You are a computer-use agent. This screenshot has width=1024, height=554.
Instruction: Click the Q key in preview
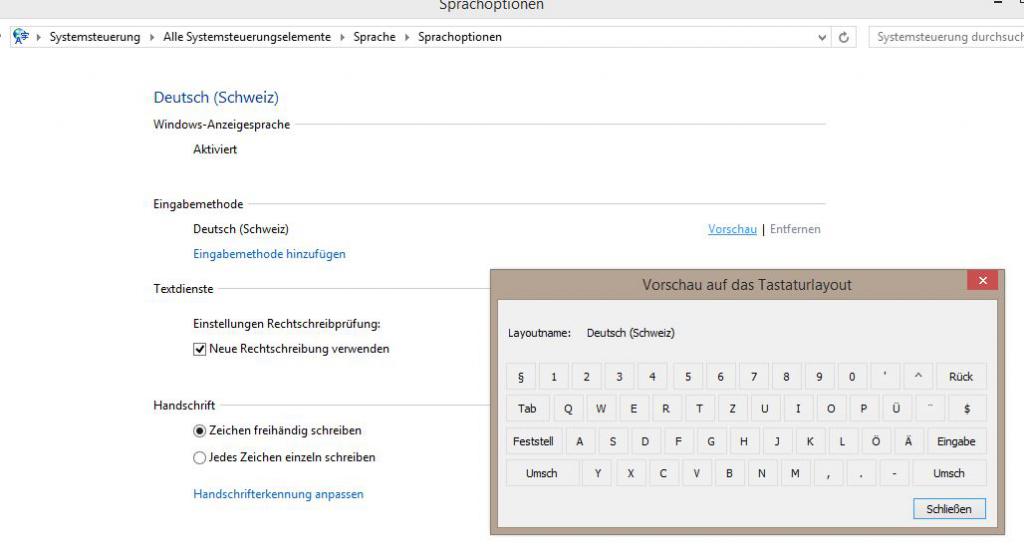click(x=568, y=408)
